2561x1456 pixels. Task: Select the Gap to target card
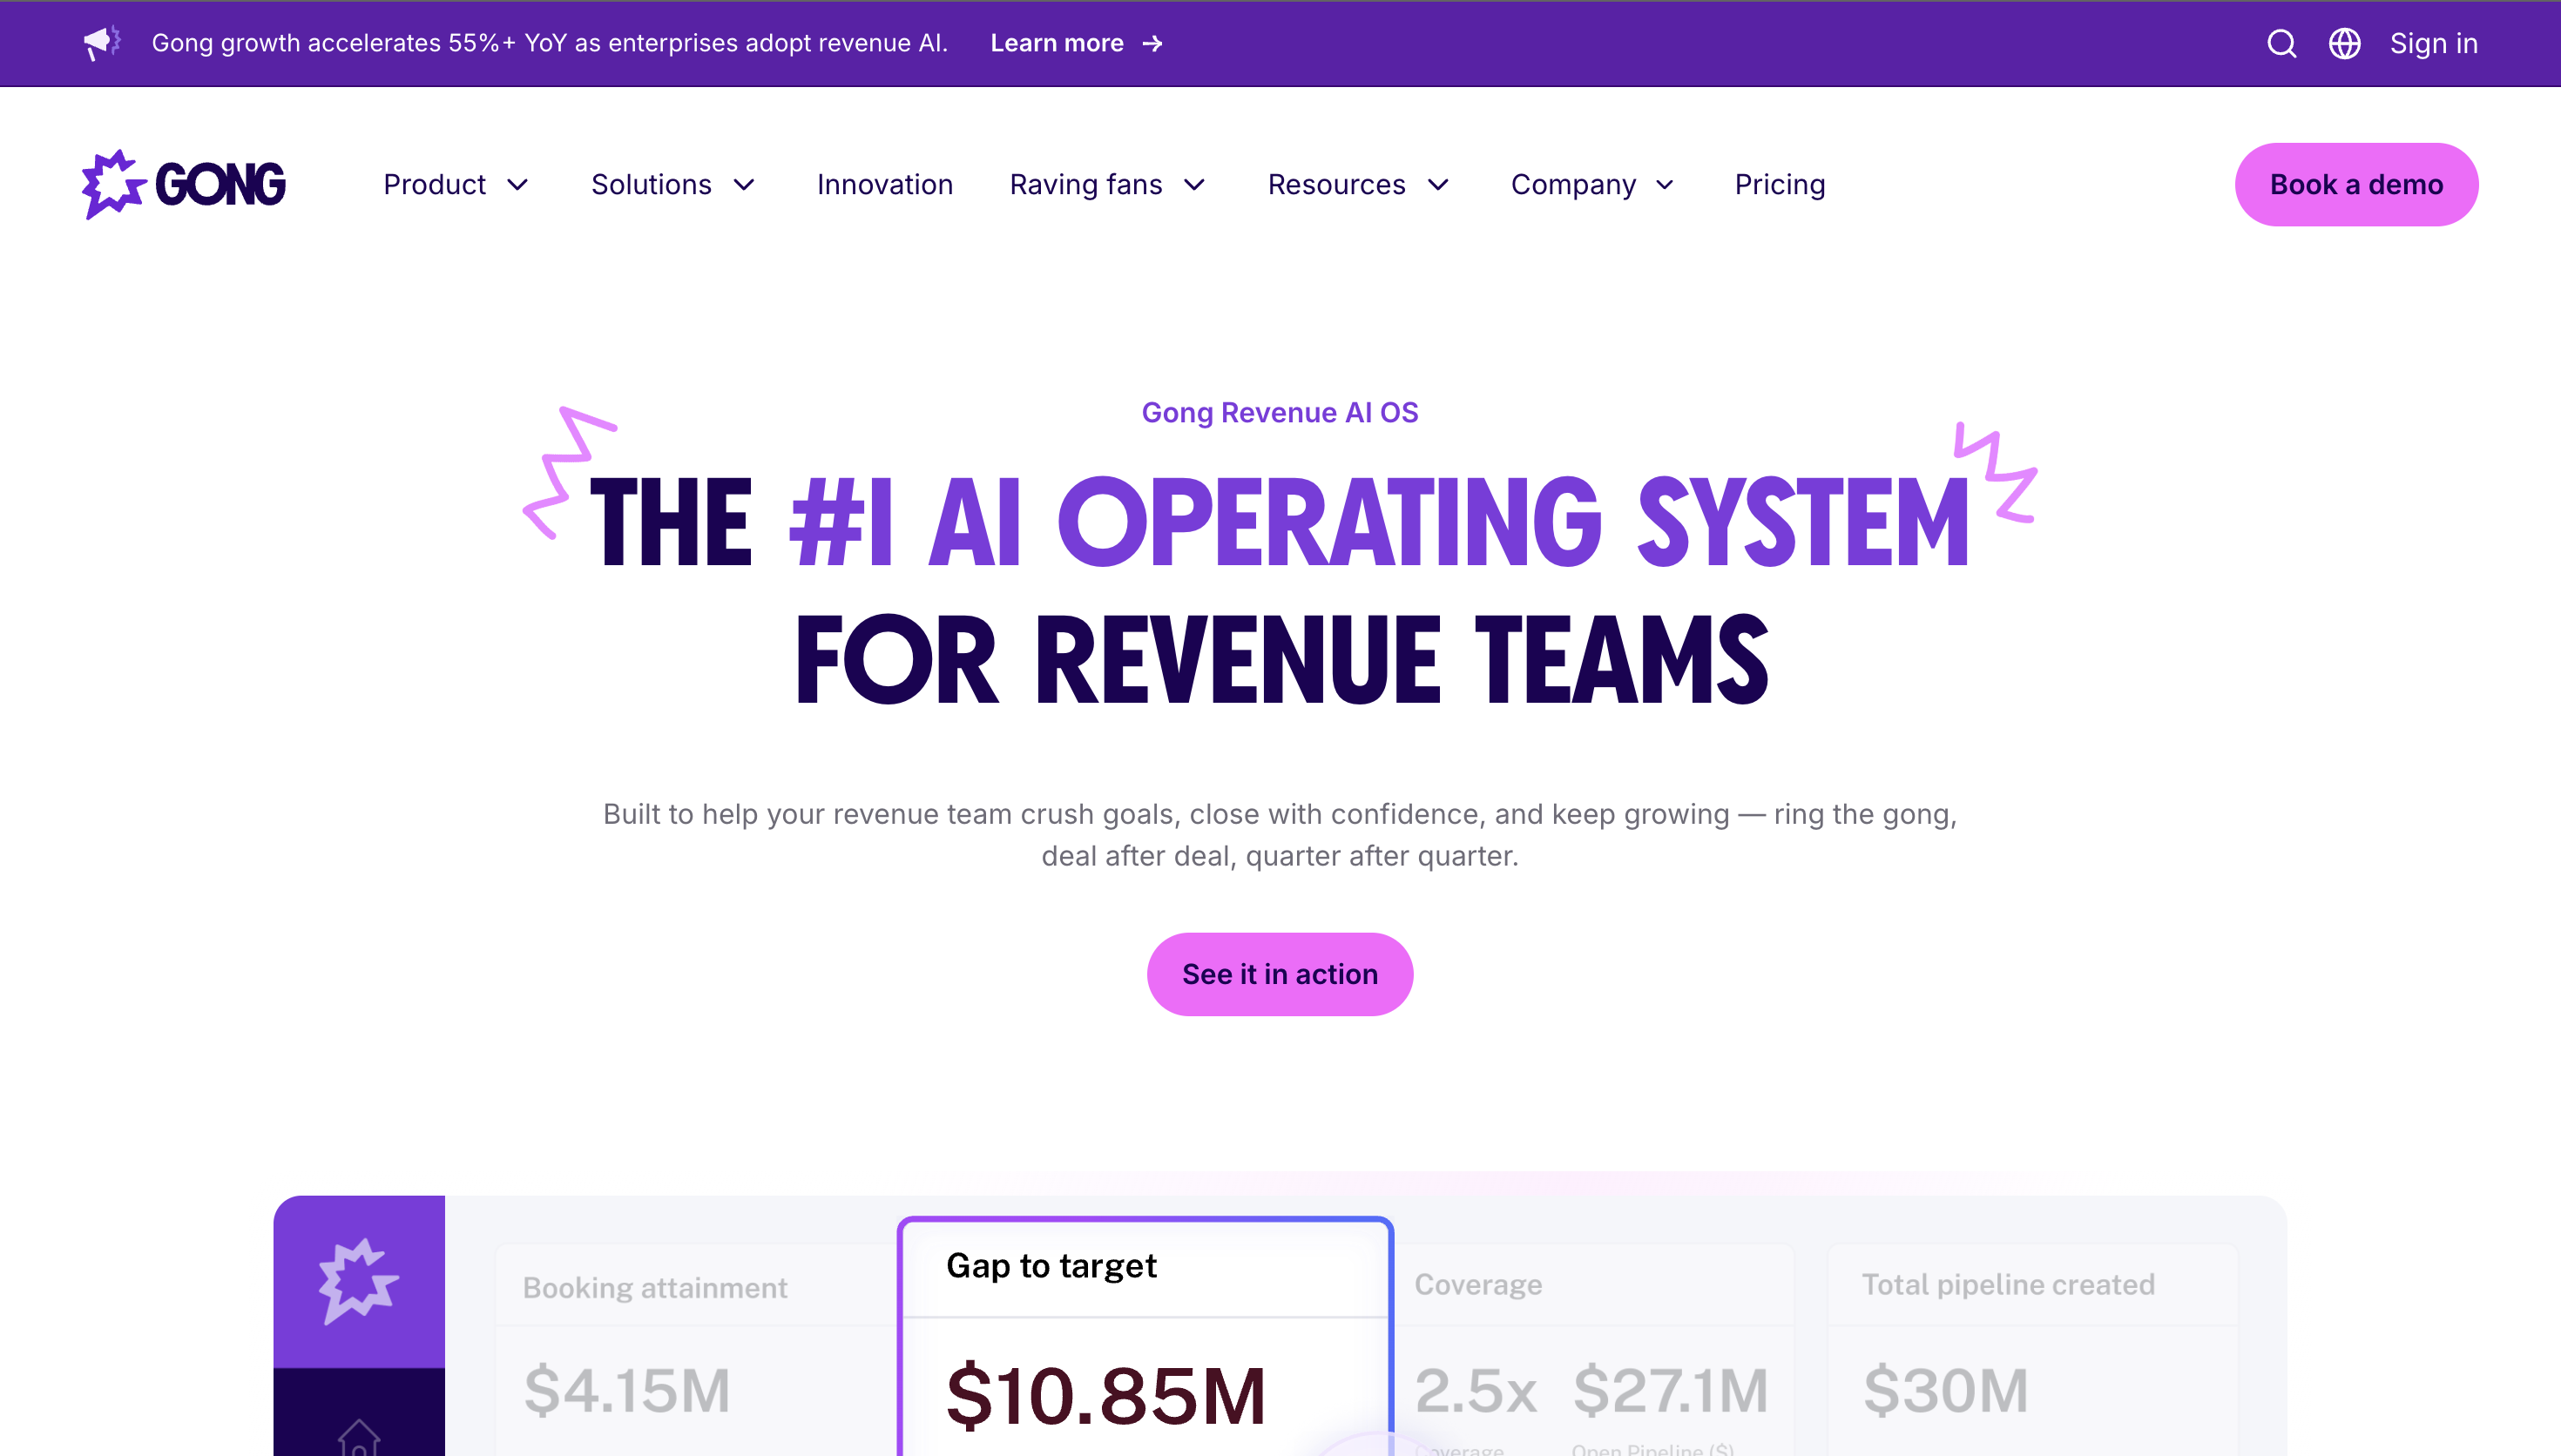1146,1337
